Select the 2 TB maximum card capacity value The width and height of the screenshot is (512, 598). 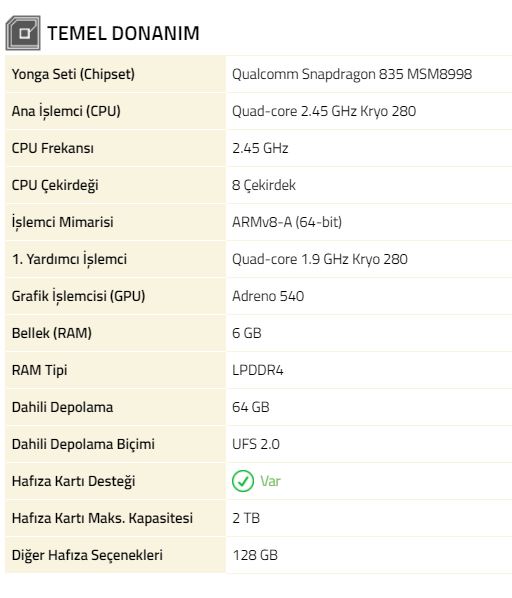[246, 518]
